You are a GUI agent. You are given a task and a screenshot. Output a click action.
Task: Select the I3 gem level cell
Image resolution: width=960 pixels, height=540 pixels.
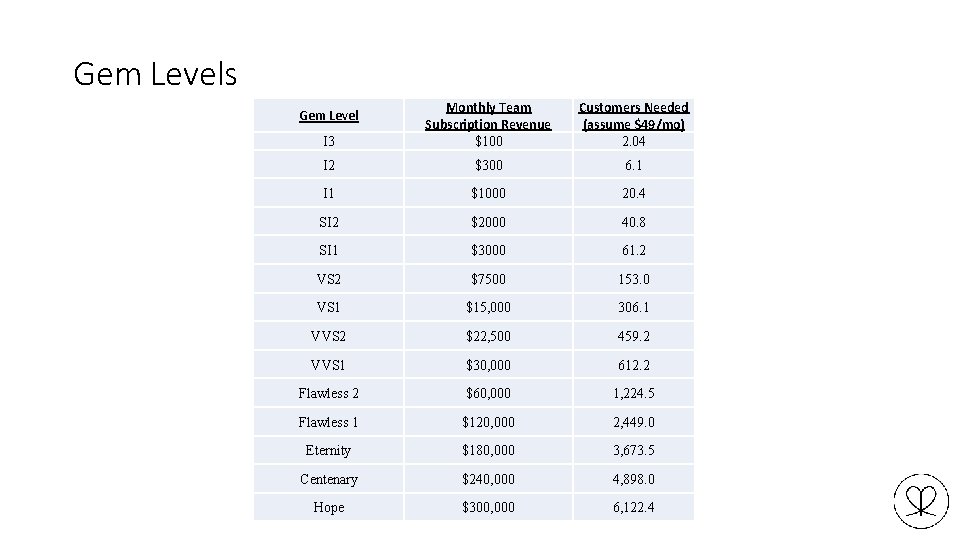coord(329,141)
